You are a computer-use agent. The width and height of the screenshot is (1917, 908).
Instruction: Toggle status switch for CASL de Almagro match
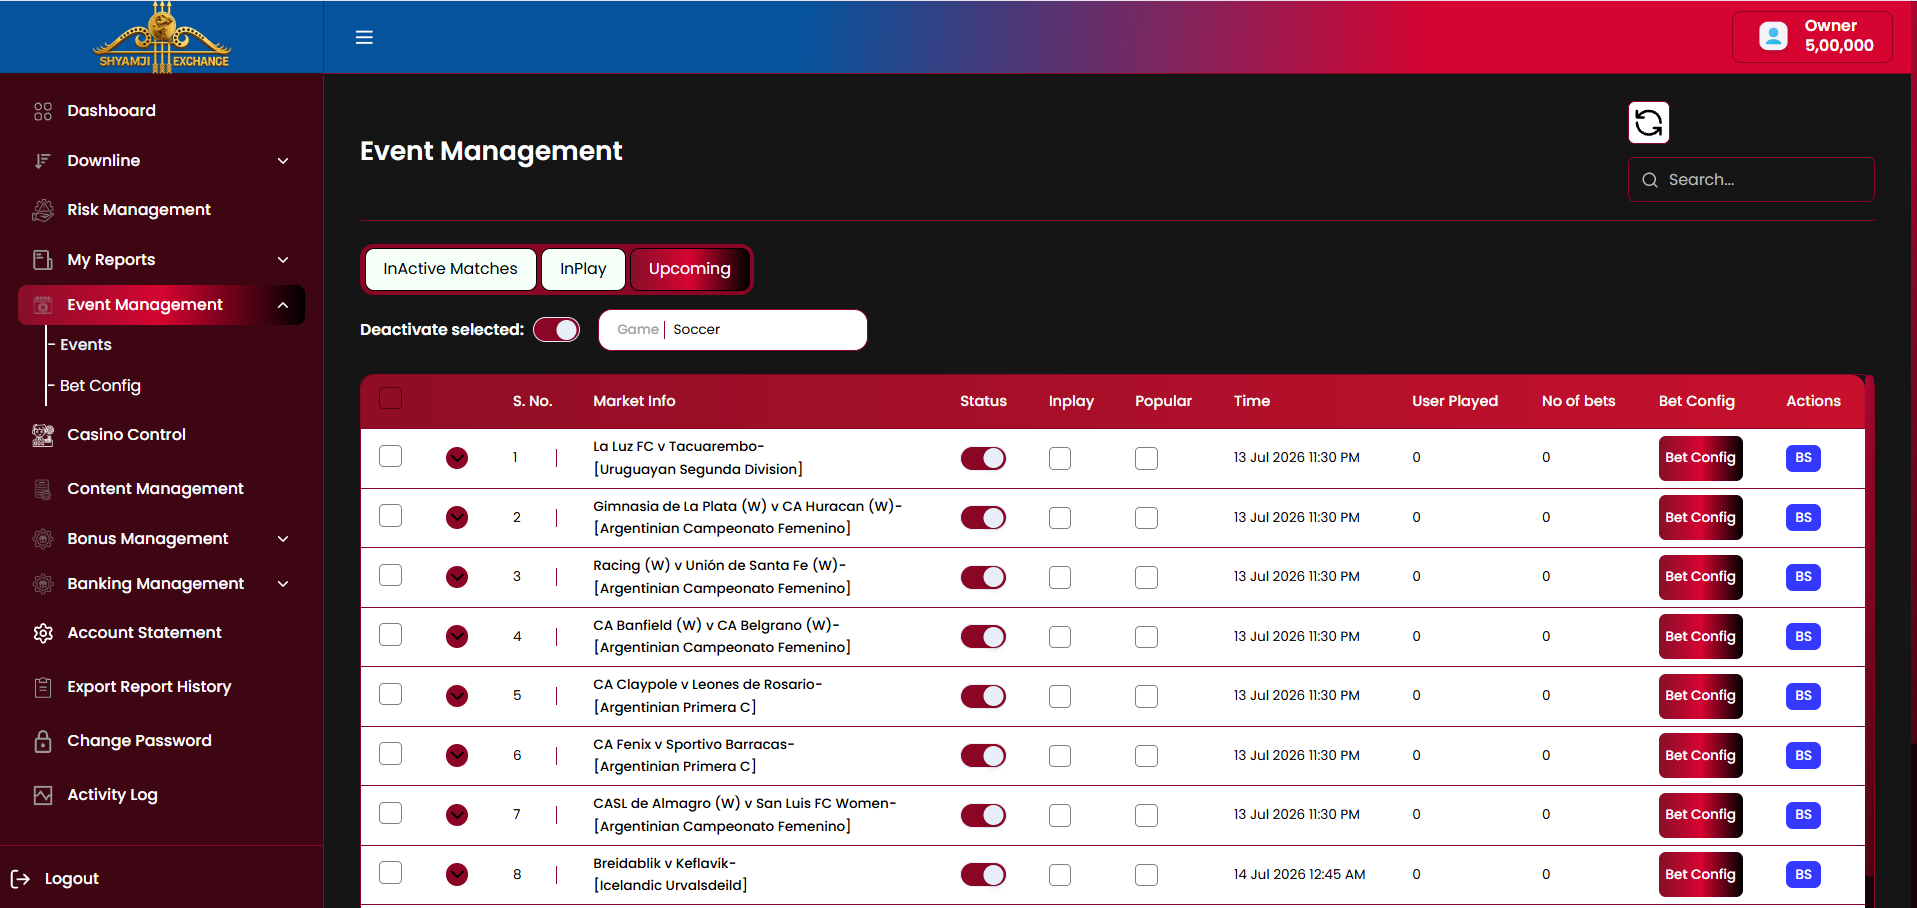pos(984,815)
